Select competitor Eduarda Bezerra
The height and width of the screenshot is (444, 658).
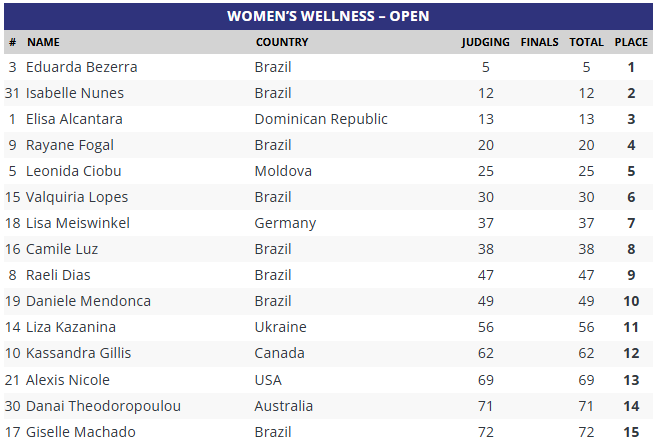pos(82,67)
